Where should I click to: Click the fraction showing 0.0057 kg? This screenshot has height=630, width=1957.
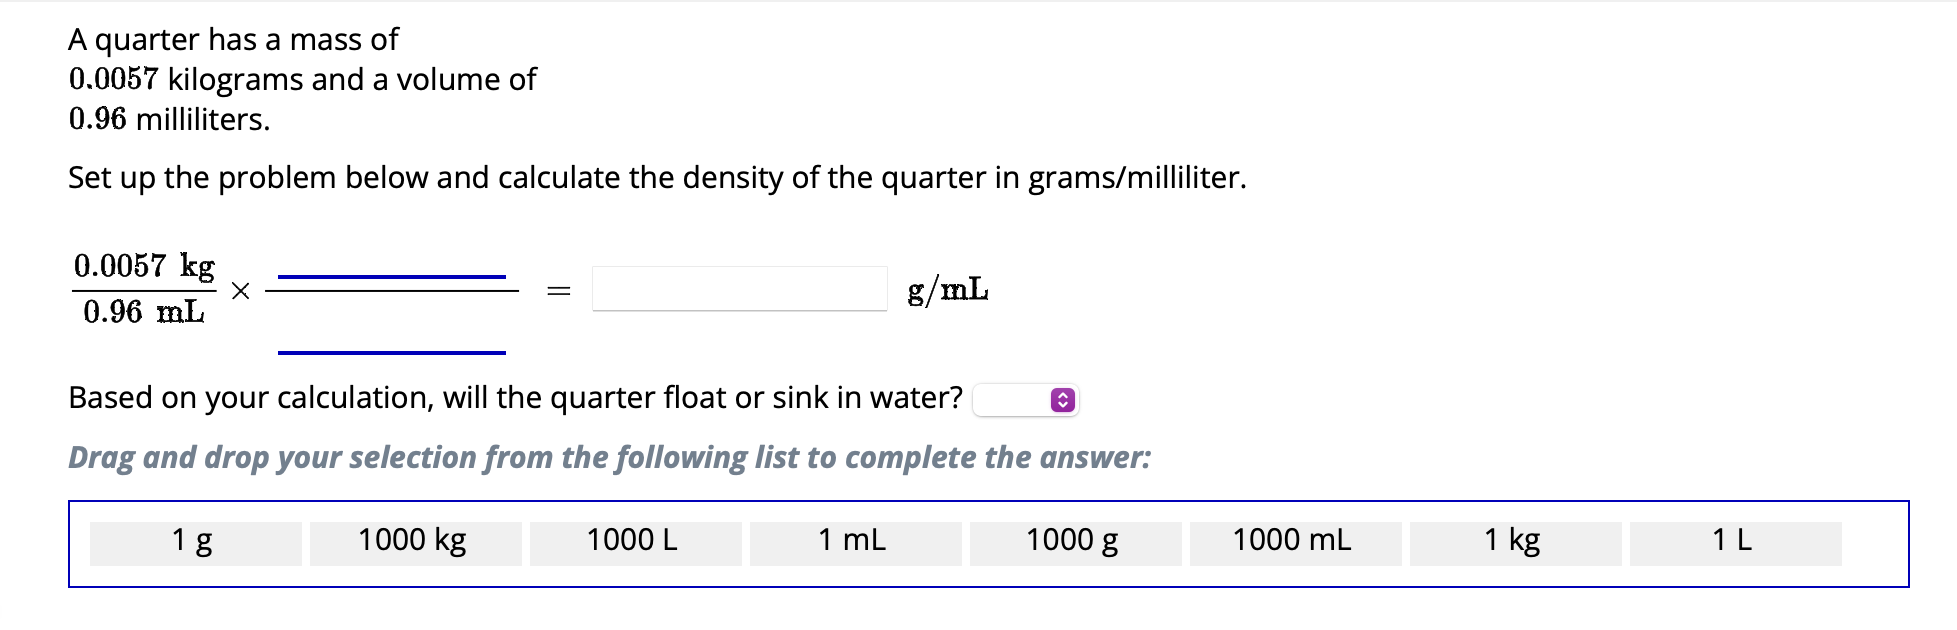click(x=143, y=288)
